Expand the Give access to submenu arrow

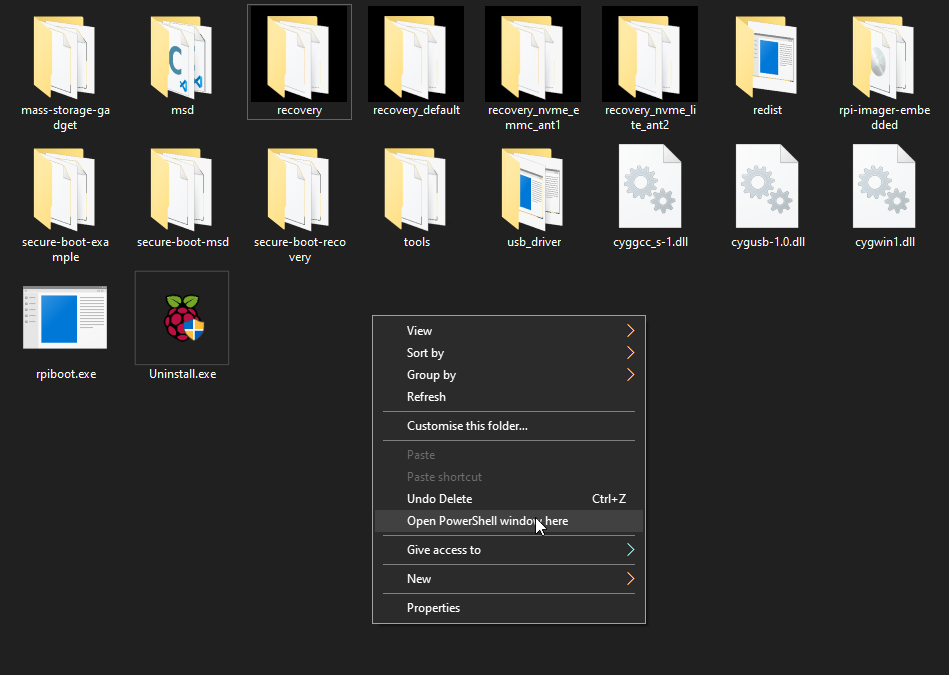point(630,550)
